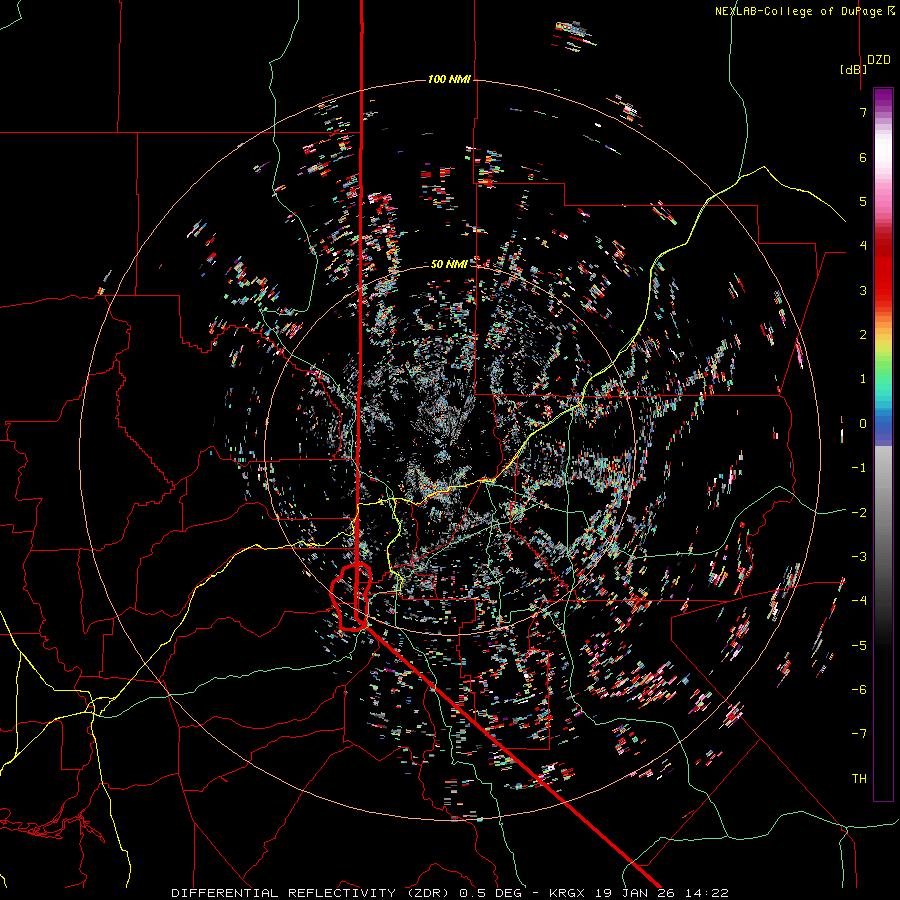
Task: Click the legend value -4
Action: click(x=859, y=600)
